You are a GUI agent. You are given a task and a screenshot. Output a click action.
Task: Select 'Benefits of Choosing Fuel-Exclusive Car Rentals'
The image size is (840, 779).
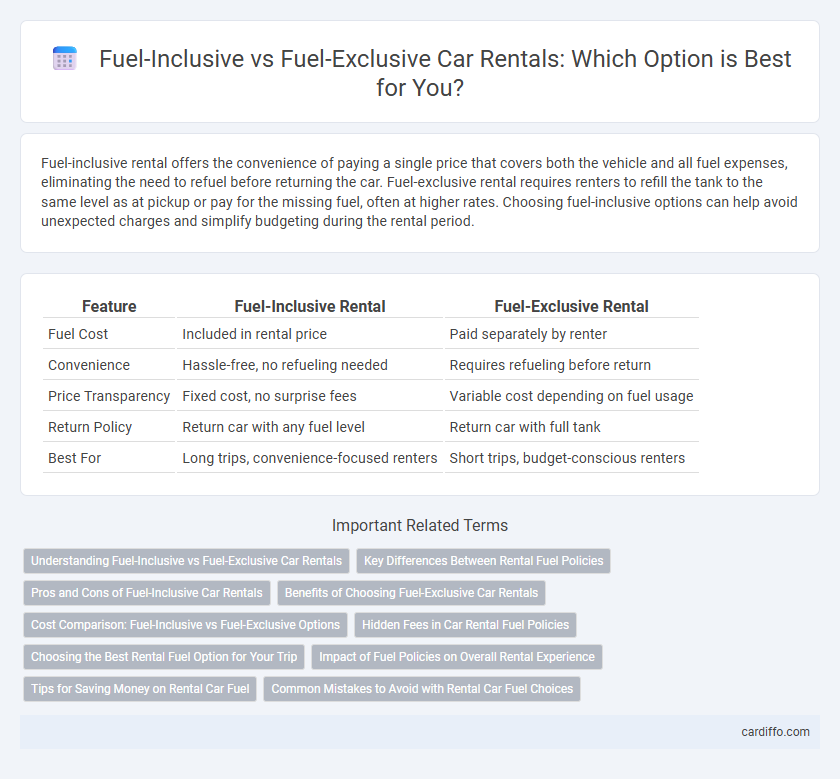click(411, 593)
